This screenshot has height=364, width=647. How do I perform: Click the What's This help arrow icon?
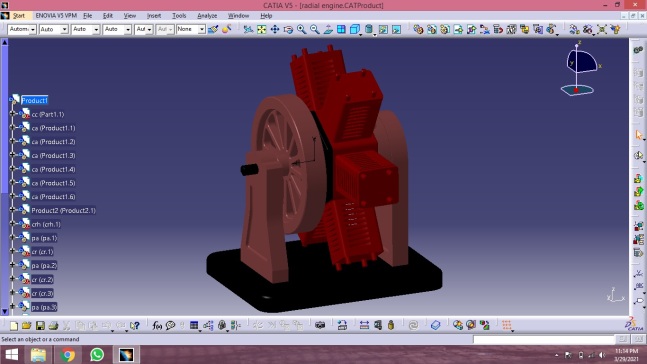tap(135, 326)
